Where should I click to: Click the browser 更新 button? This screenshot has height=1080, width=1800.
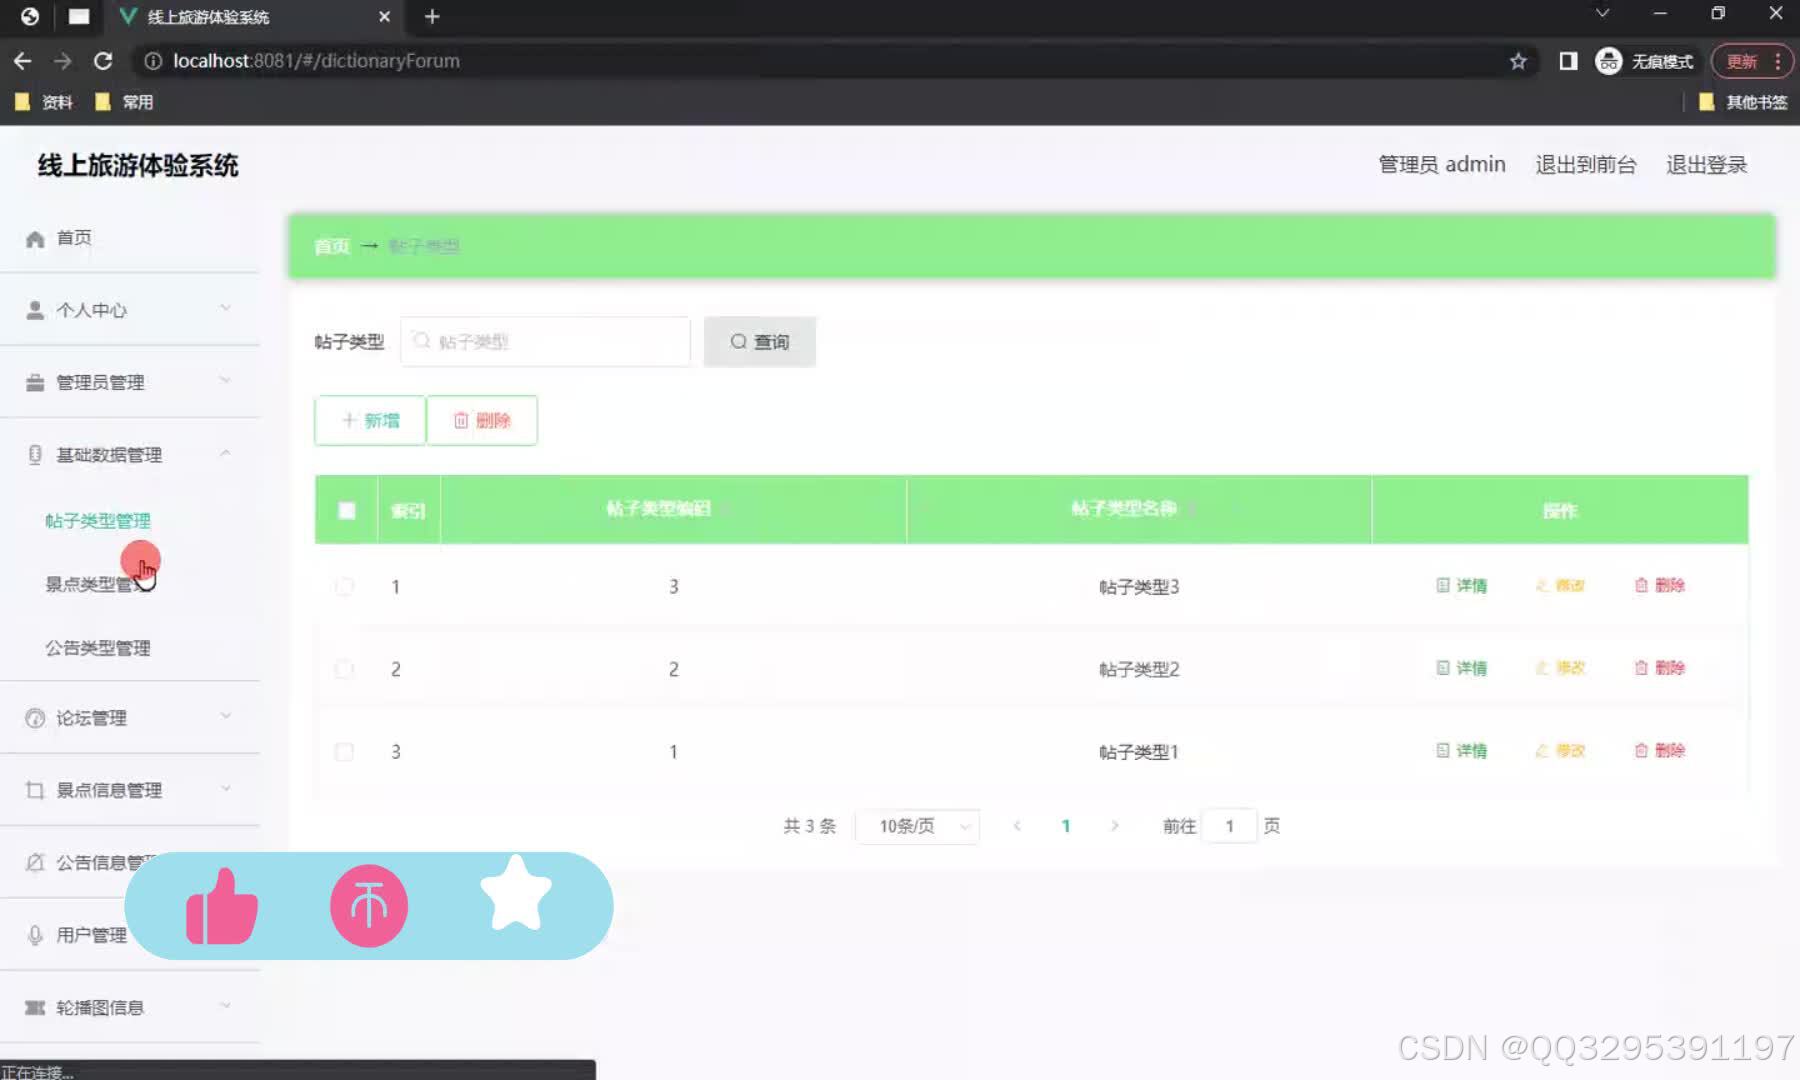[x=1741, y=61]
